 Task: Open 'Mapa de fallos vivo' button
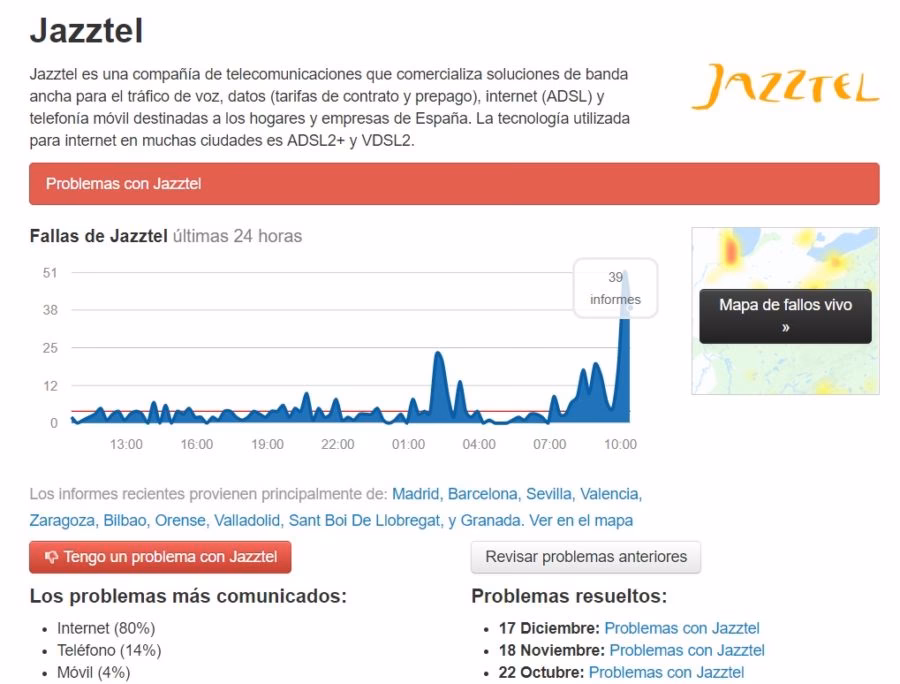(x=785, y=316)
